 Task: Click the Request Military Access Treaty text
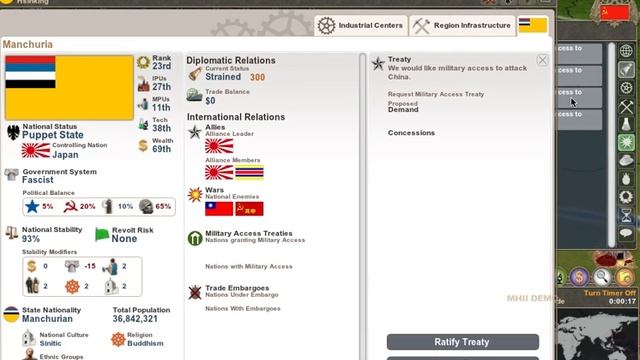[436, 94]
